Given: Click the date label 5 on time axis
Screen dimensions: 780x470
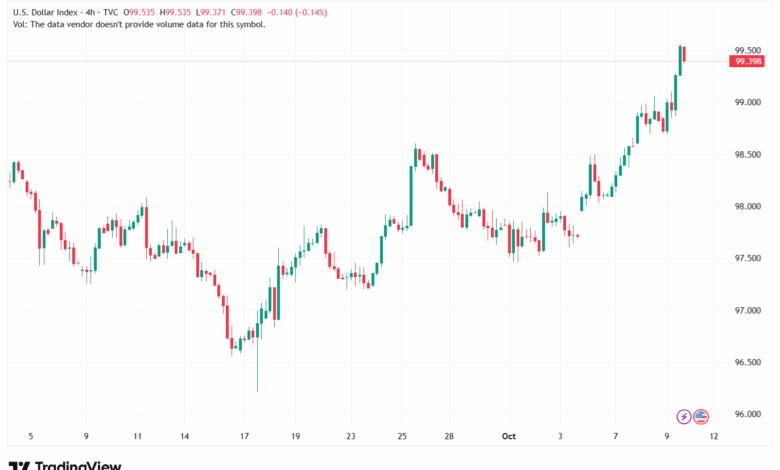Looking at the screenshot, I should tap(31, 436).
